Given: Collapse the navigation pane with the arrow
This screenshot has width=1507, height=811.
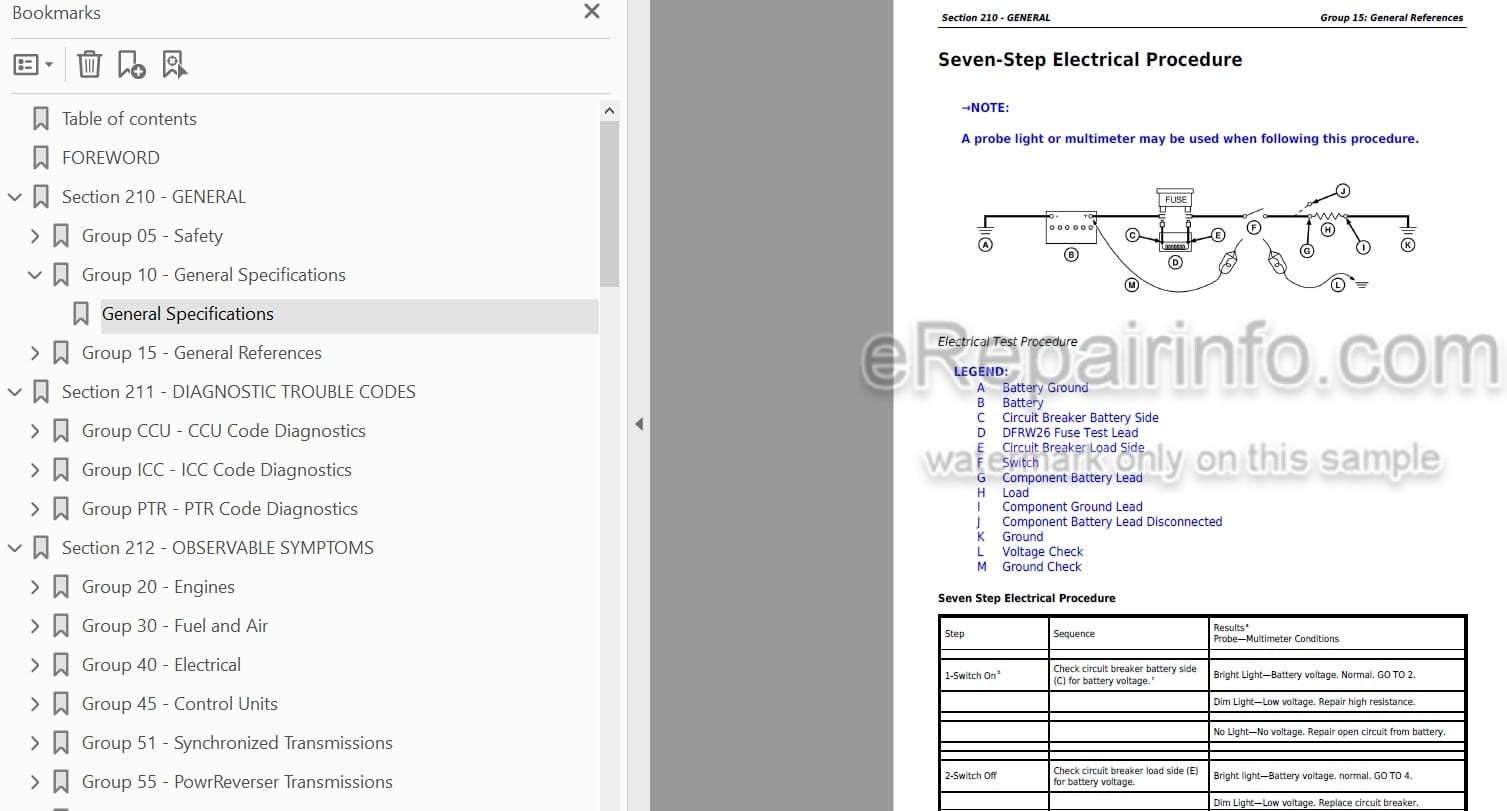Looking at the screenshot, I should pyautogui.click(x=639, y=424).
